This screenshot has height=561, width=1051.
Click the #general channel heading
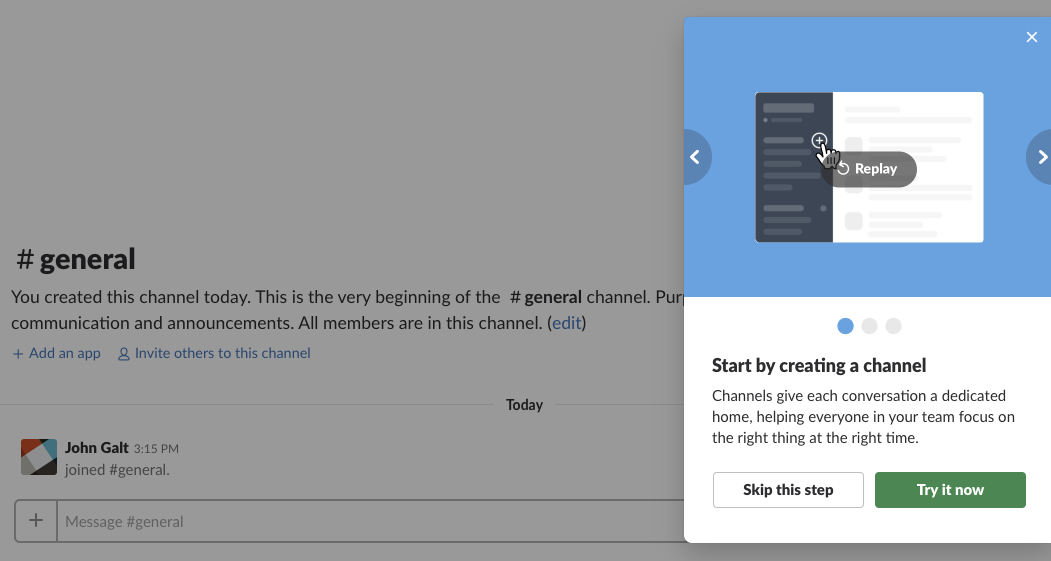(x=76, y=259)
